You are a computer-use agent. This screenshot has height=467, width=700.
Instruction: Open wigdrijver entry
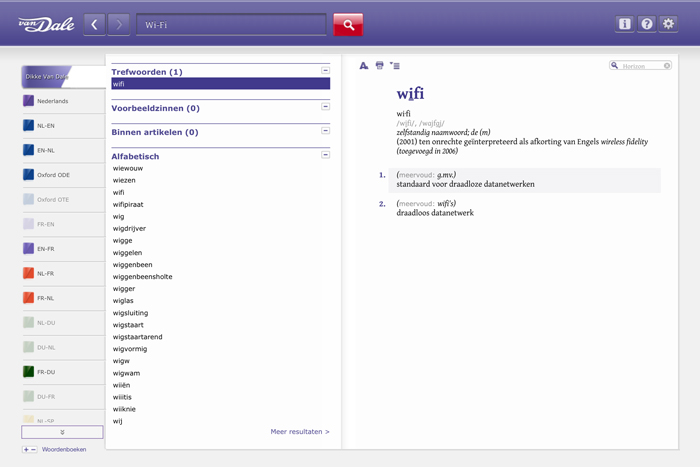129,229
